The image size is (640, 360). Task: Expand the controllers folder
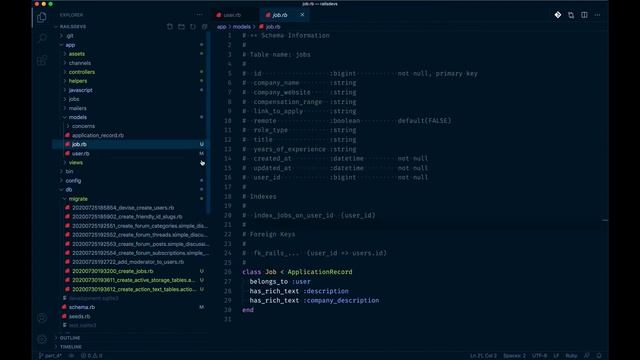point(82,72)
